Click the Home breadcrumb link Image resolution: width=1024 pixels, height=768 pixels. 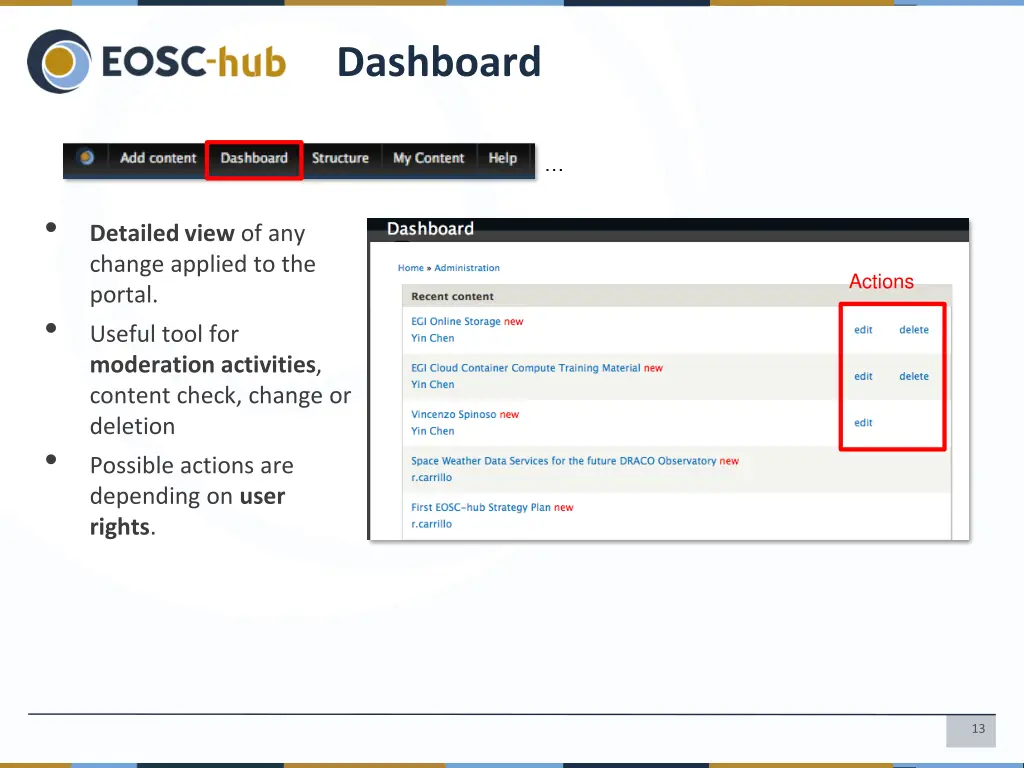411,268
